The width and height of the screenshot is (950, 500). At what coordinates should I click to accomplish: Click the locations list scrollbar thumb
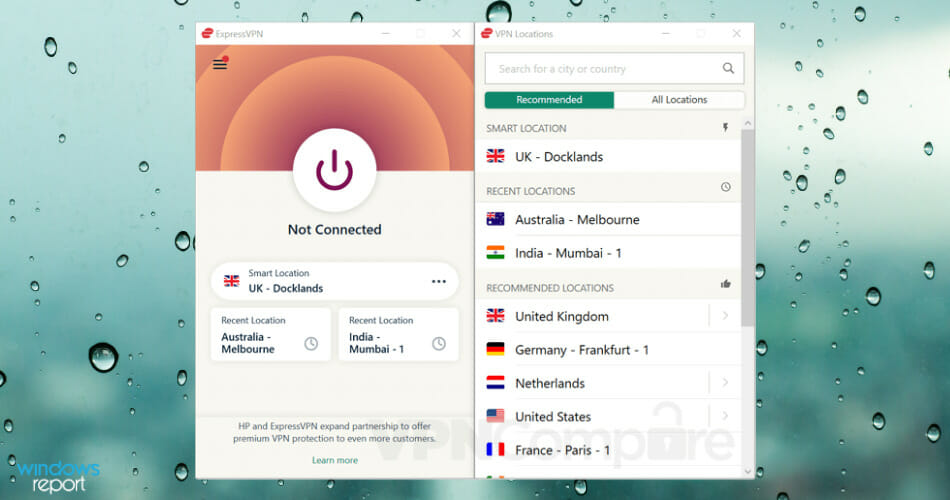pos(748,227)
